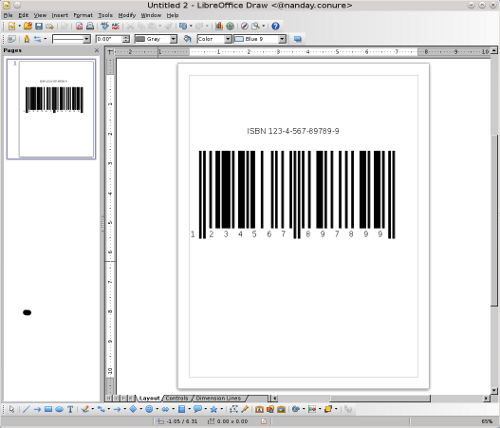Viewport: 500px width, 428px height.
Task: Click the New document icon
Action: pyautogui.click(x=12, y=26)
